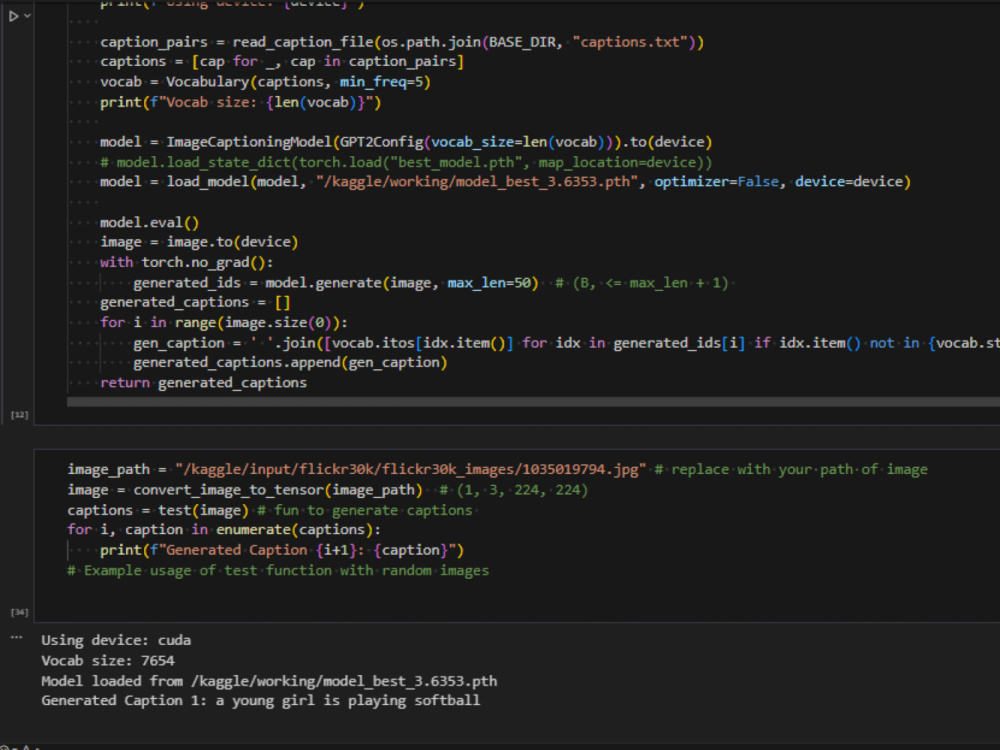
Task: Click output line Model loaded from model_best_3.6353.pth
Action: pyautogui.click(x=269, y=681)
